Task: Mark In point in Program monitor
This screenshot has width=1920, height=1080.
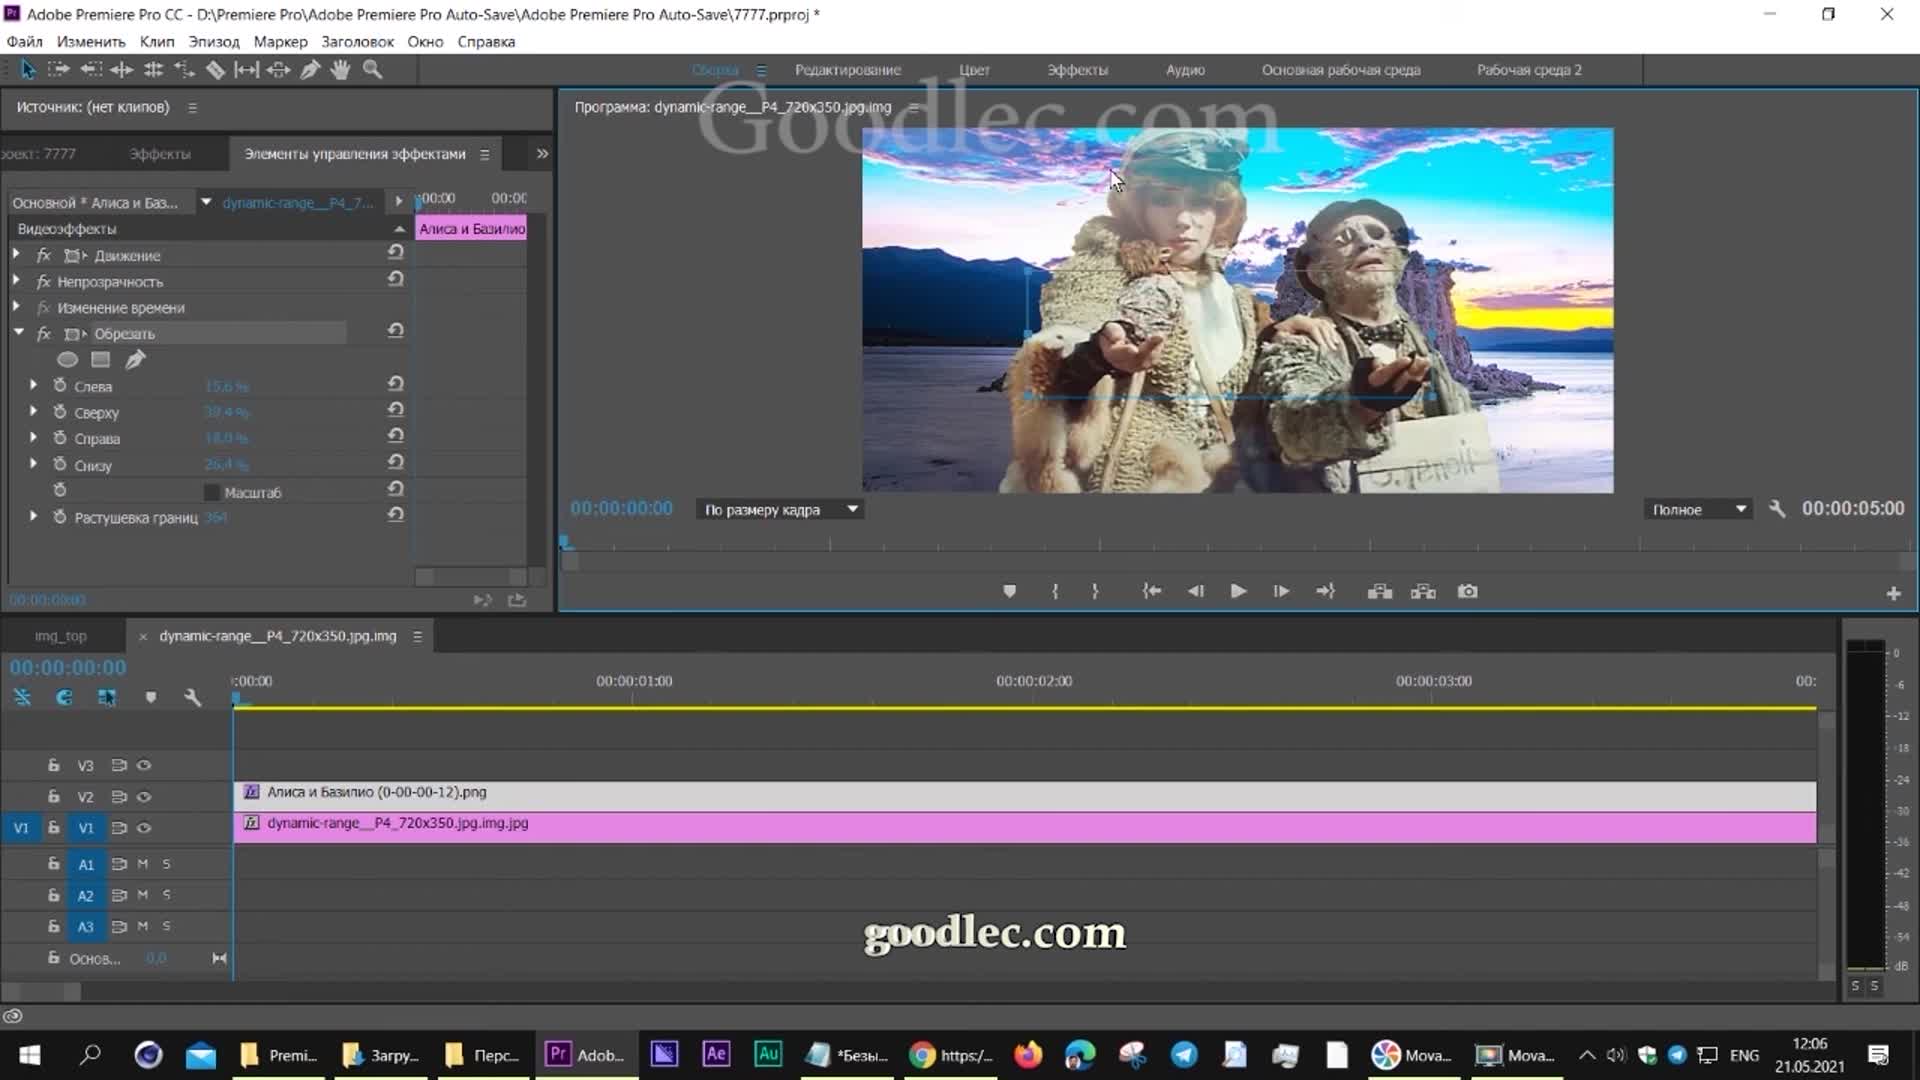Action: (x=1055, y=592)
